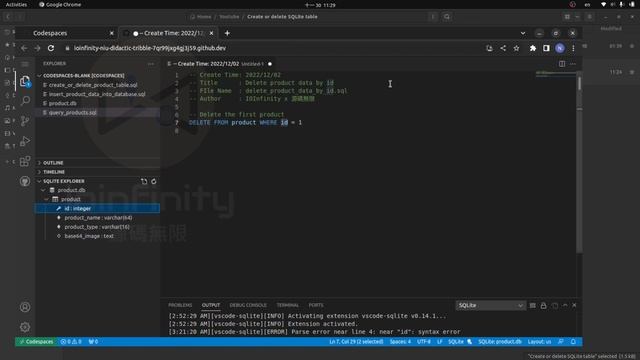Open Chrome three-dot menu
640x360 pixels.
pyautogui.click(x=573, y=48)
